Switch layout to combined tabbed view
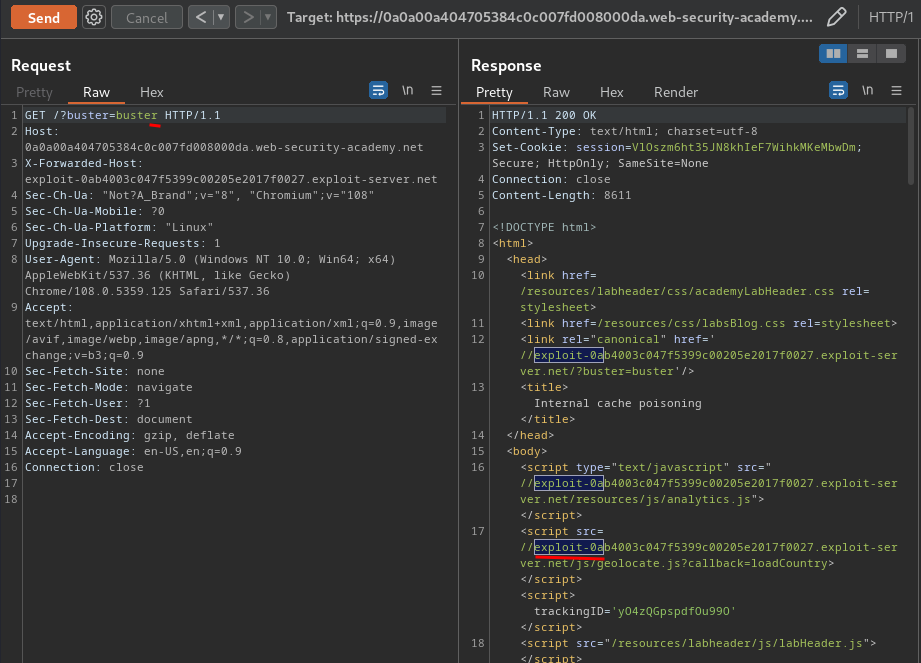 (x=891, y=53)
